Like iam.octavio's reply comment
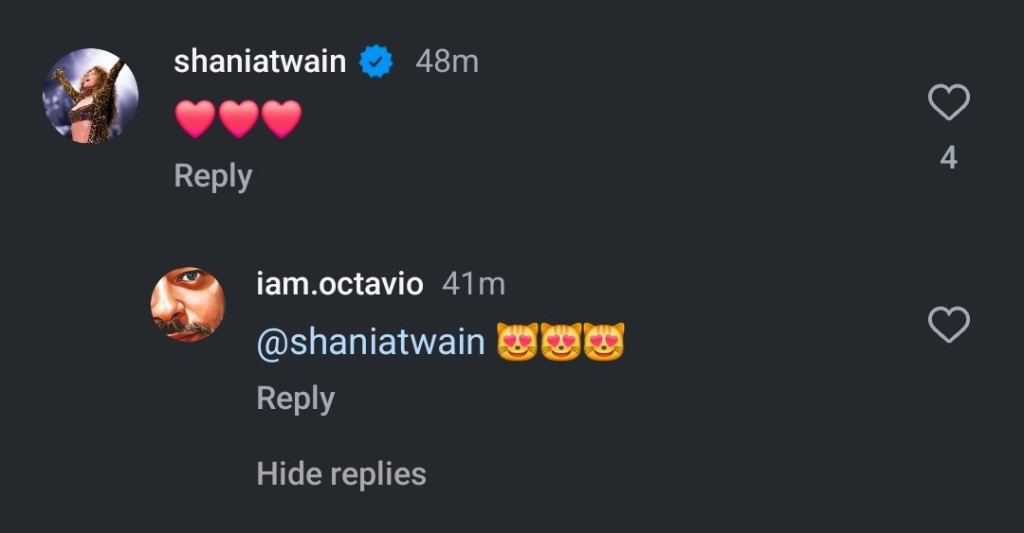 pos(948,325)
